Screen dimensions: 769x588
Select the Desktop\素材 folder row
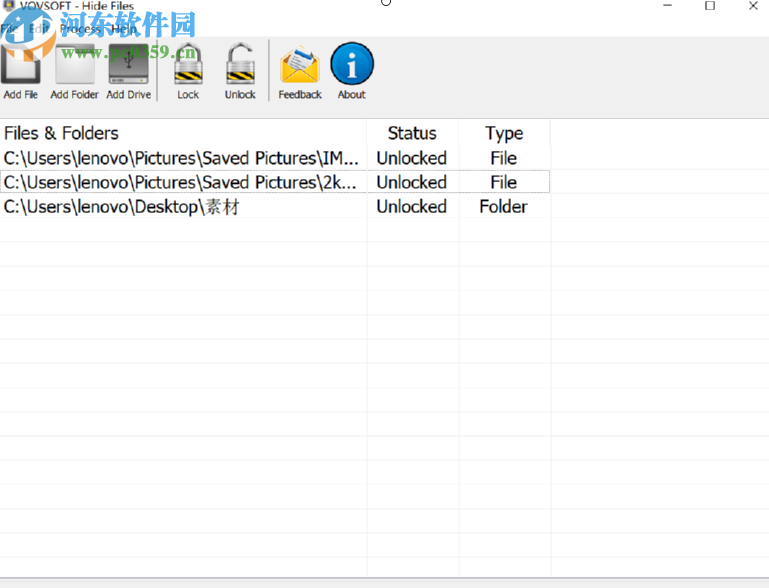click(275, 206)
